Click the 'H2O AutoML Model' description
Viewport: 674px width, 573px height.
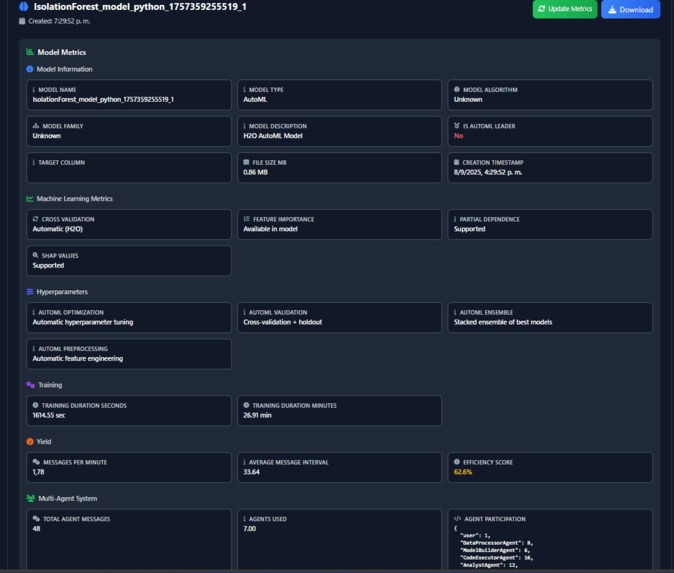(x=273, y=136)
